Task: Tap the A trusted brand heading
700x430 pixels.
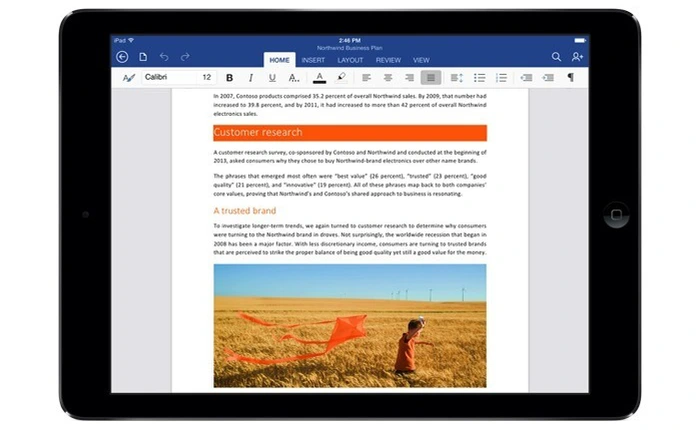Action: tap(245, 211)
